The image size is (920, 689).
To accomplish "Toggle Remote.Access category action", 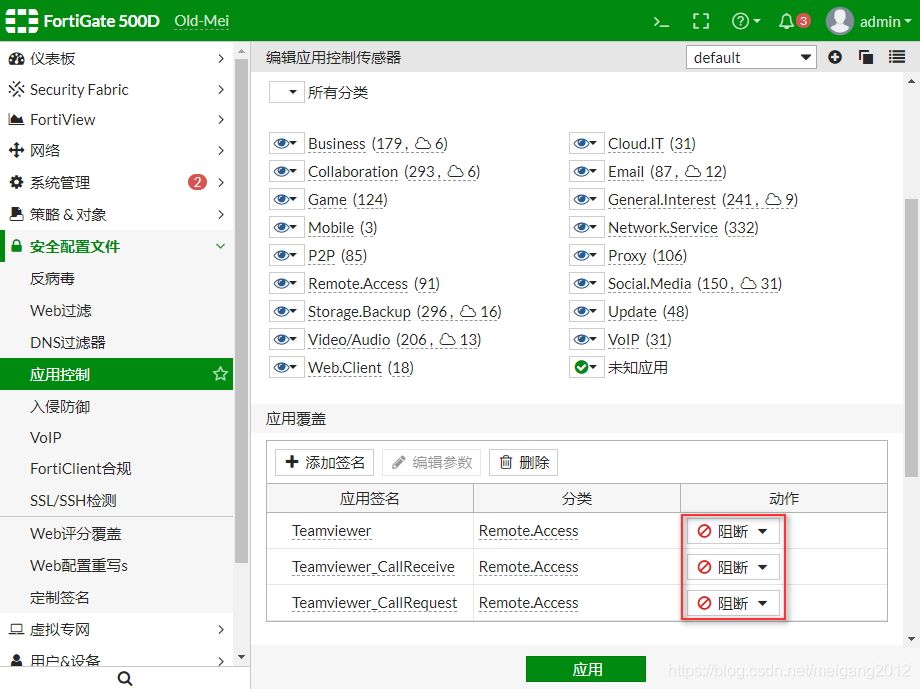I will point(286,283).
